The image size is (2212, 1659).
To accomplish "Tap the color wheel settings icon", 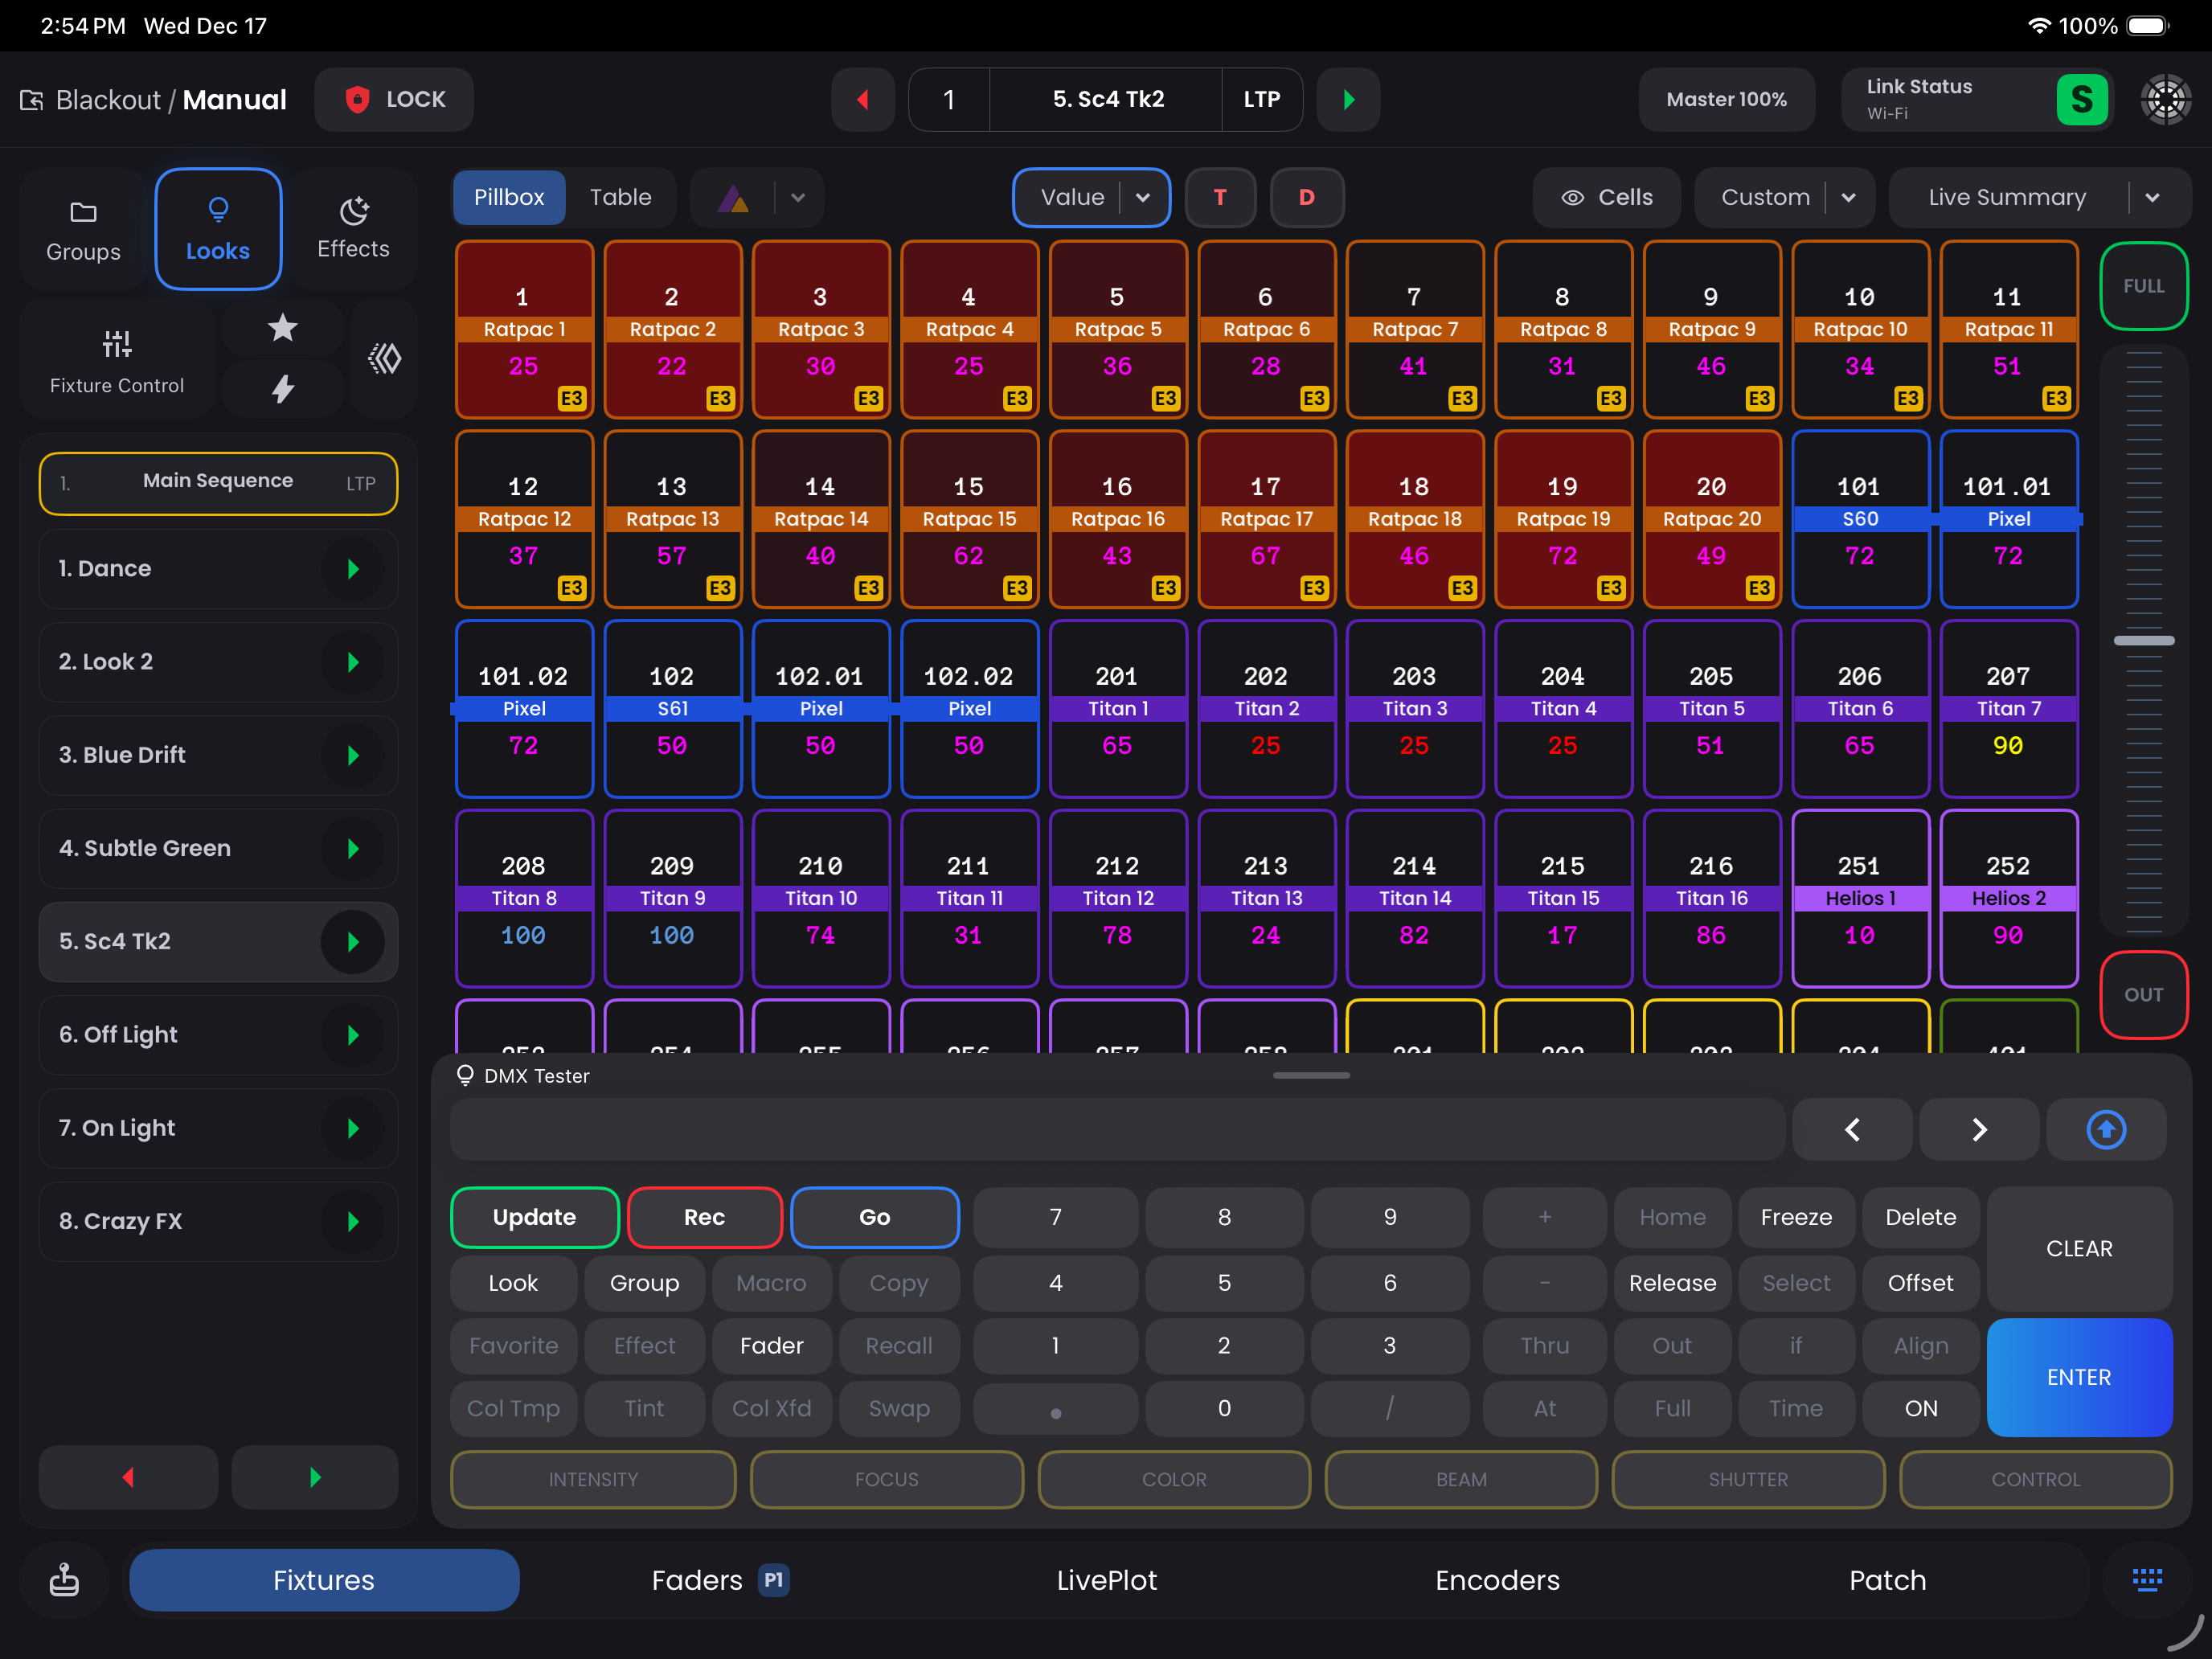I will click(2166, 100).
